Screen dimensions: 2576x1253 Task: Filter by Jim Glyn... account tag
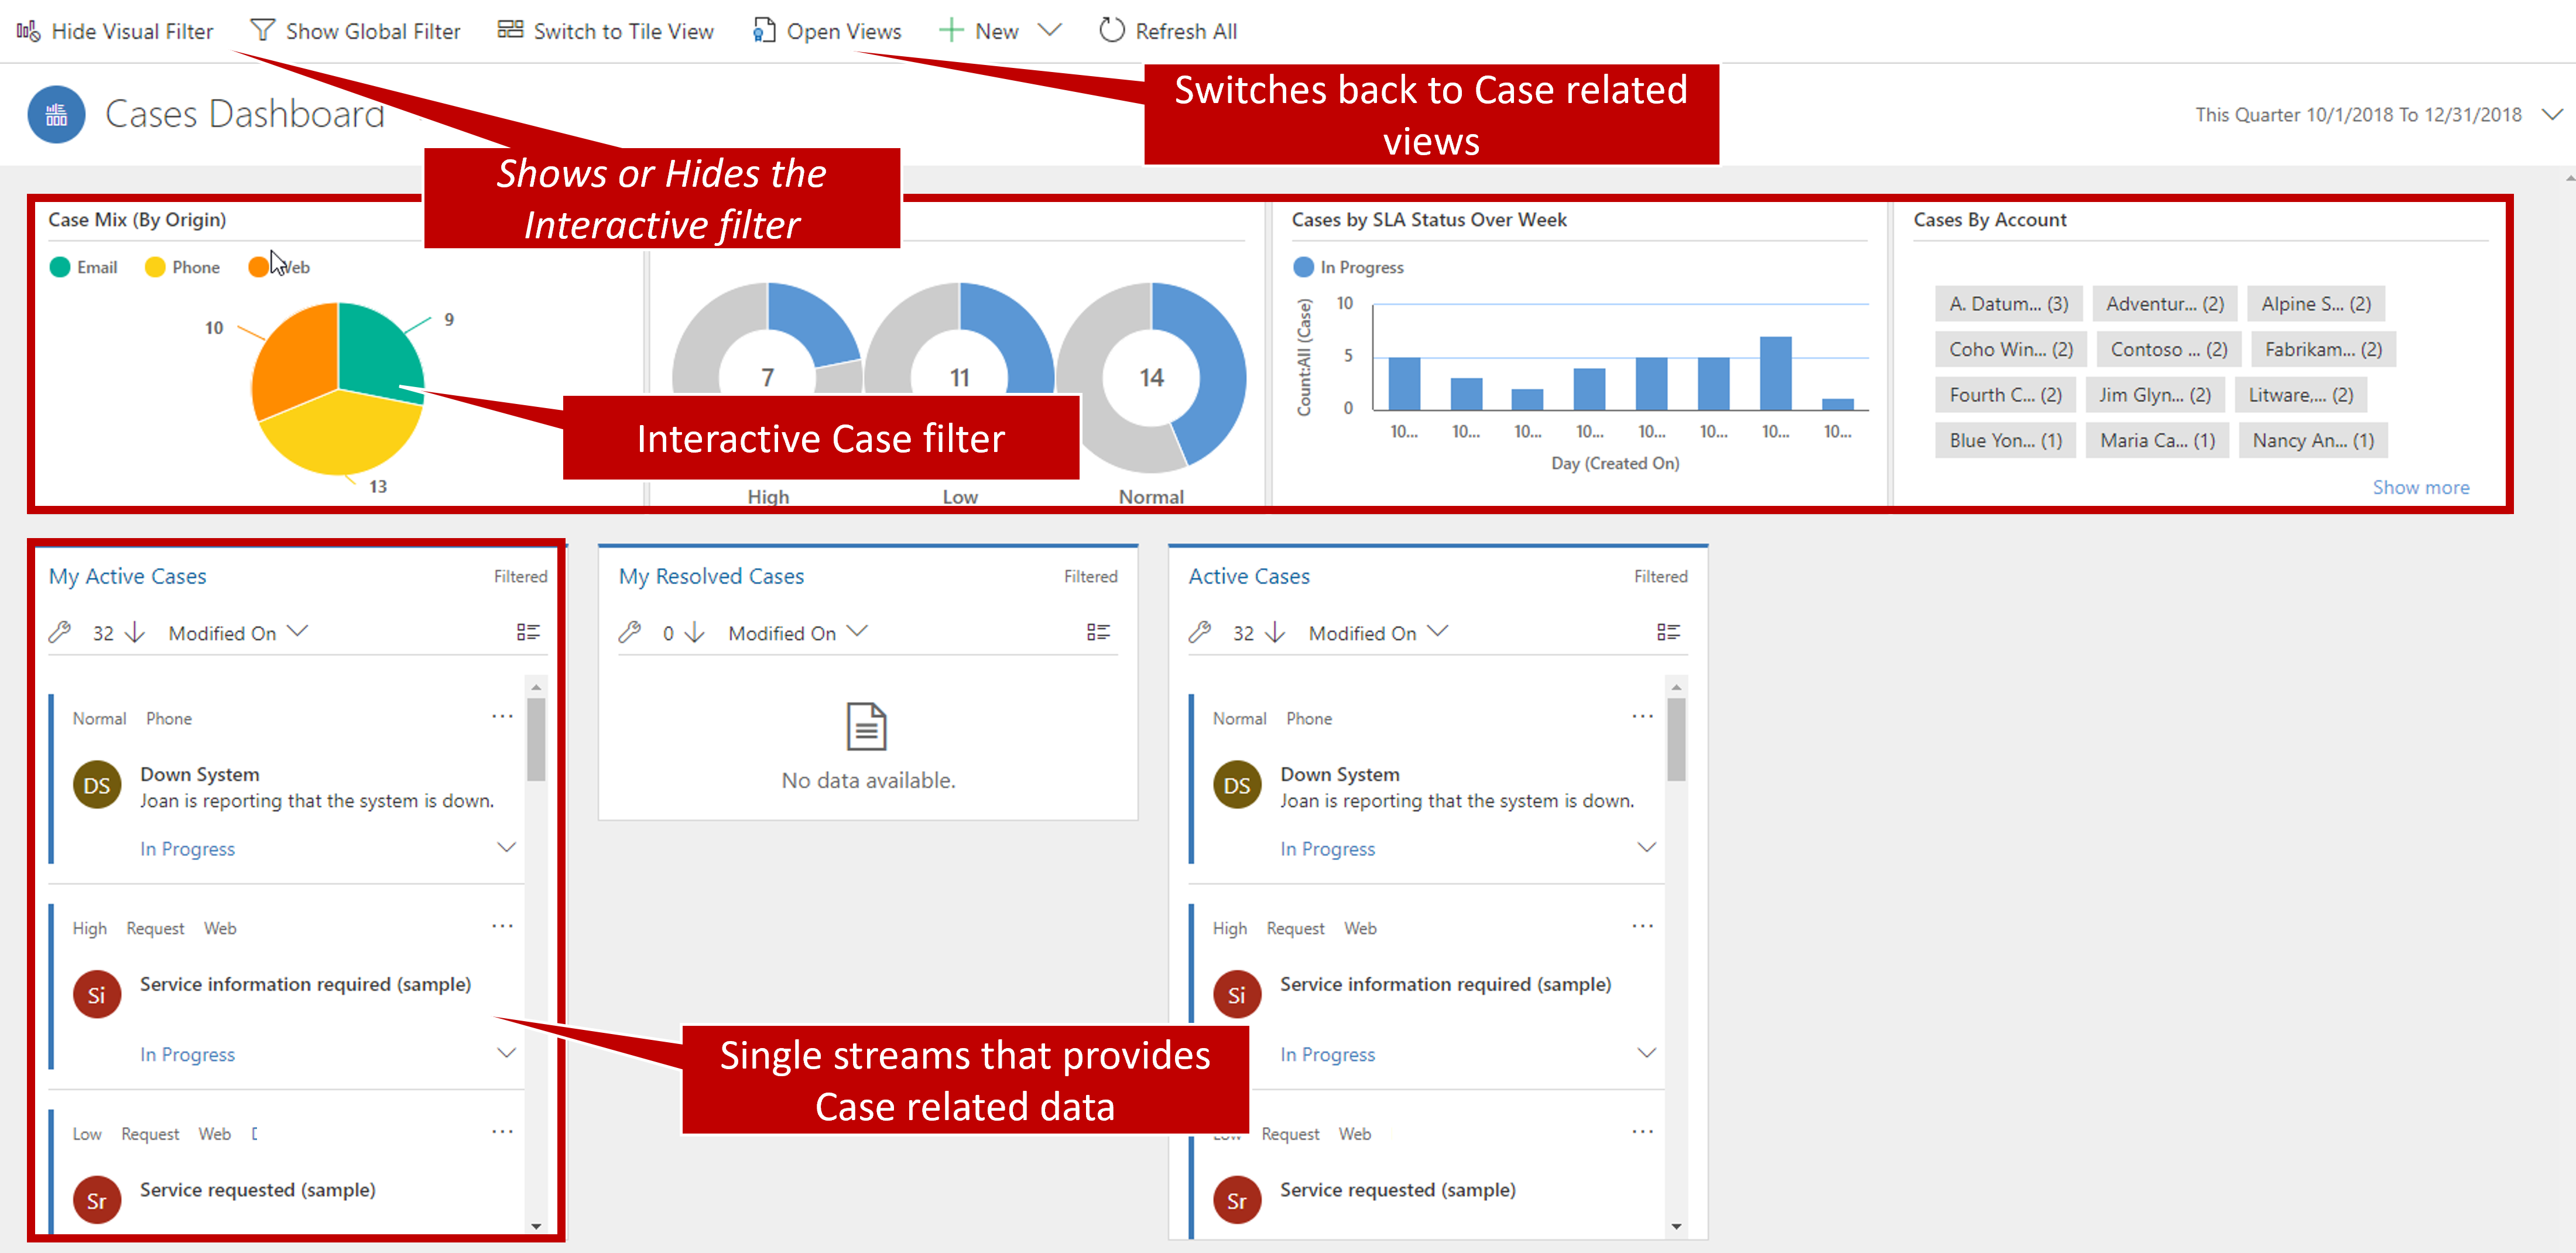tap(2154, 395)
